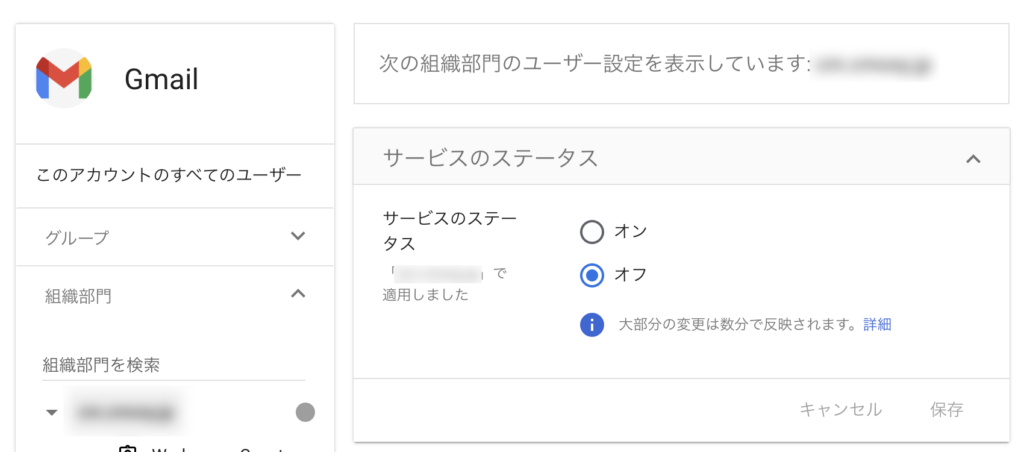Select このアカウントのすべてのユーザー
The height and width of the screenshot is (452, 1024).
pyautogui.click(x=168, y=176)
